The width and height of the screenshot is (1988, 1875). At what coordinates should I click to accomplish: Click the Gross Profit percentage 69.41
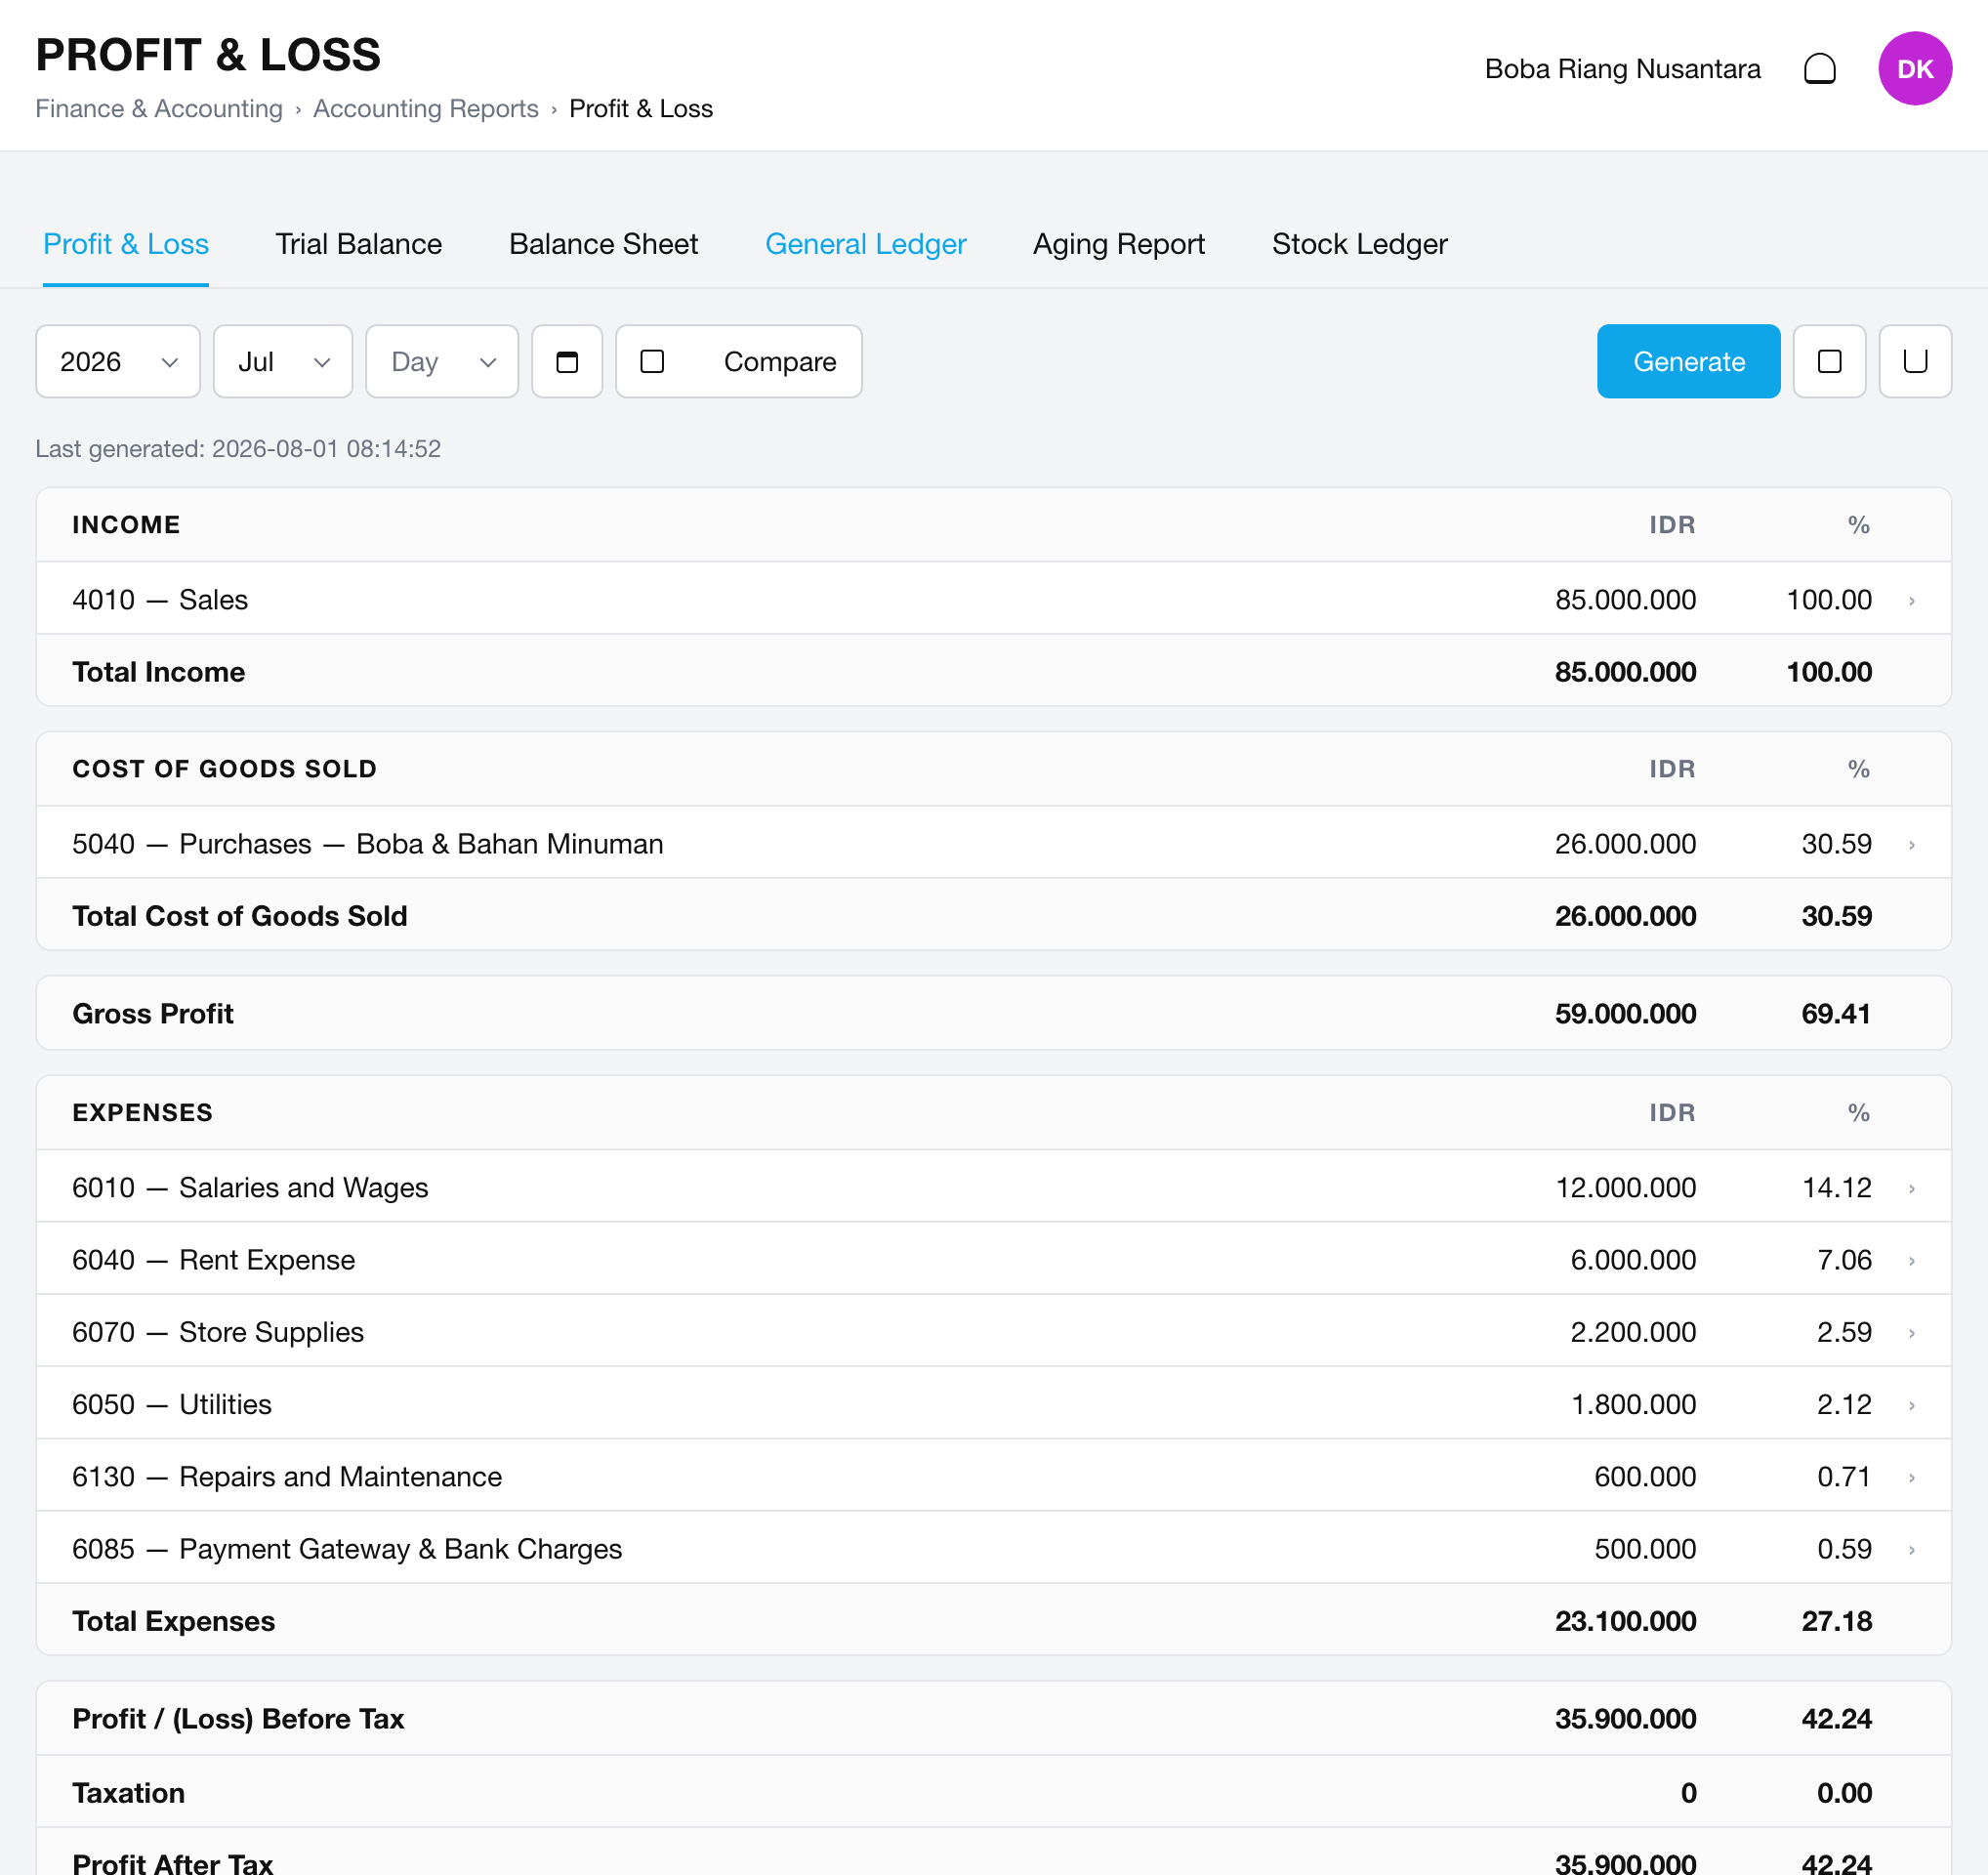(x=1836, y=1014)
